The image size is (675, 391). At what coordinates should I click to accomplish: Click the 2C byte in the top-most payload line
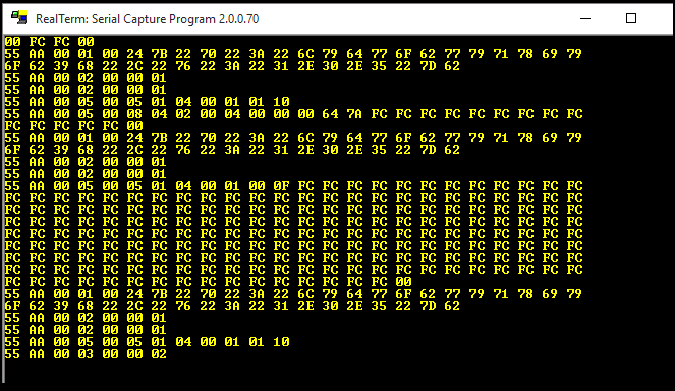pos(135,66)
